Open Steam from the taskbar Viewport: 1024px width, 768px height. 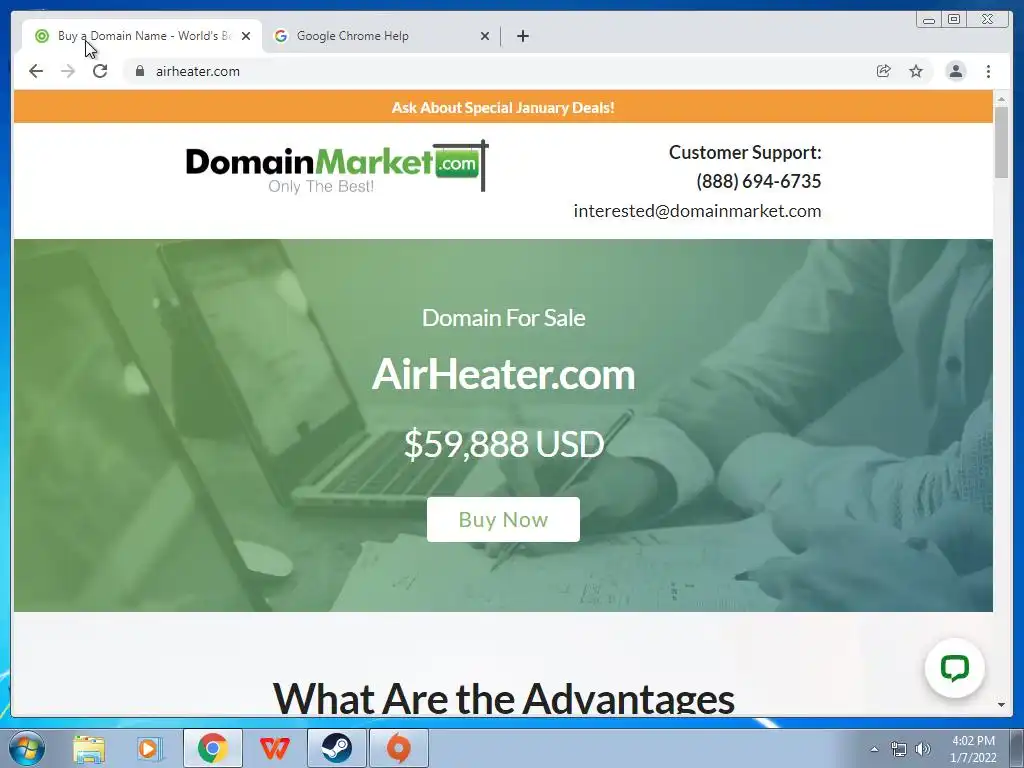click(x=337, y=748)
